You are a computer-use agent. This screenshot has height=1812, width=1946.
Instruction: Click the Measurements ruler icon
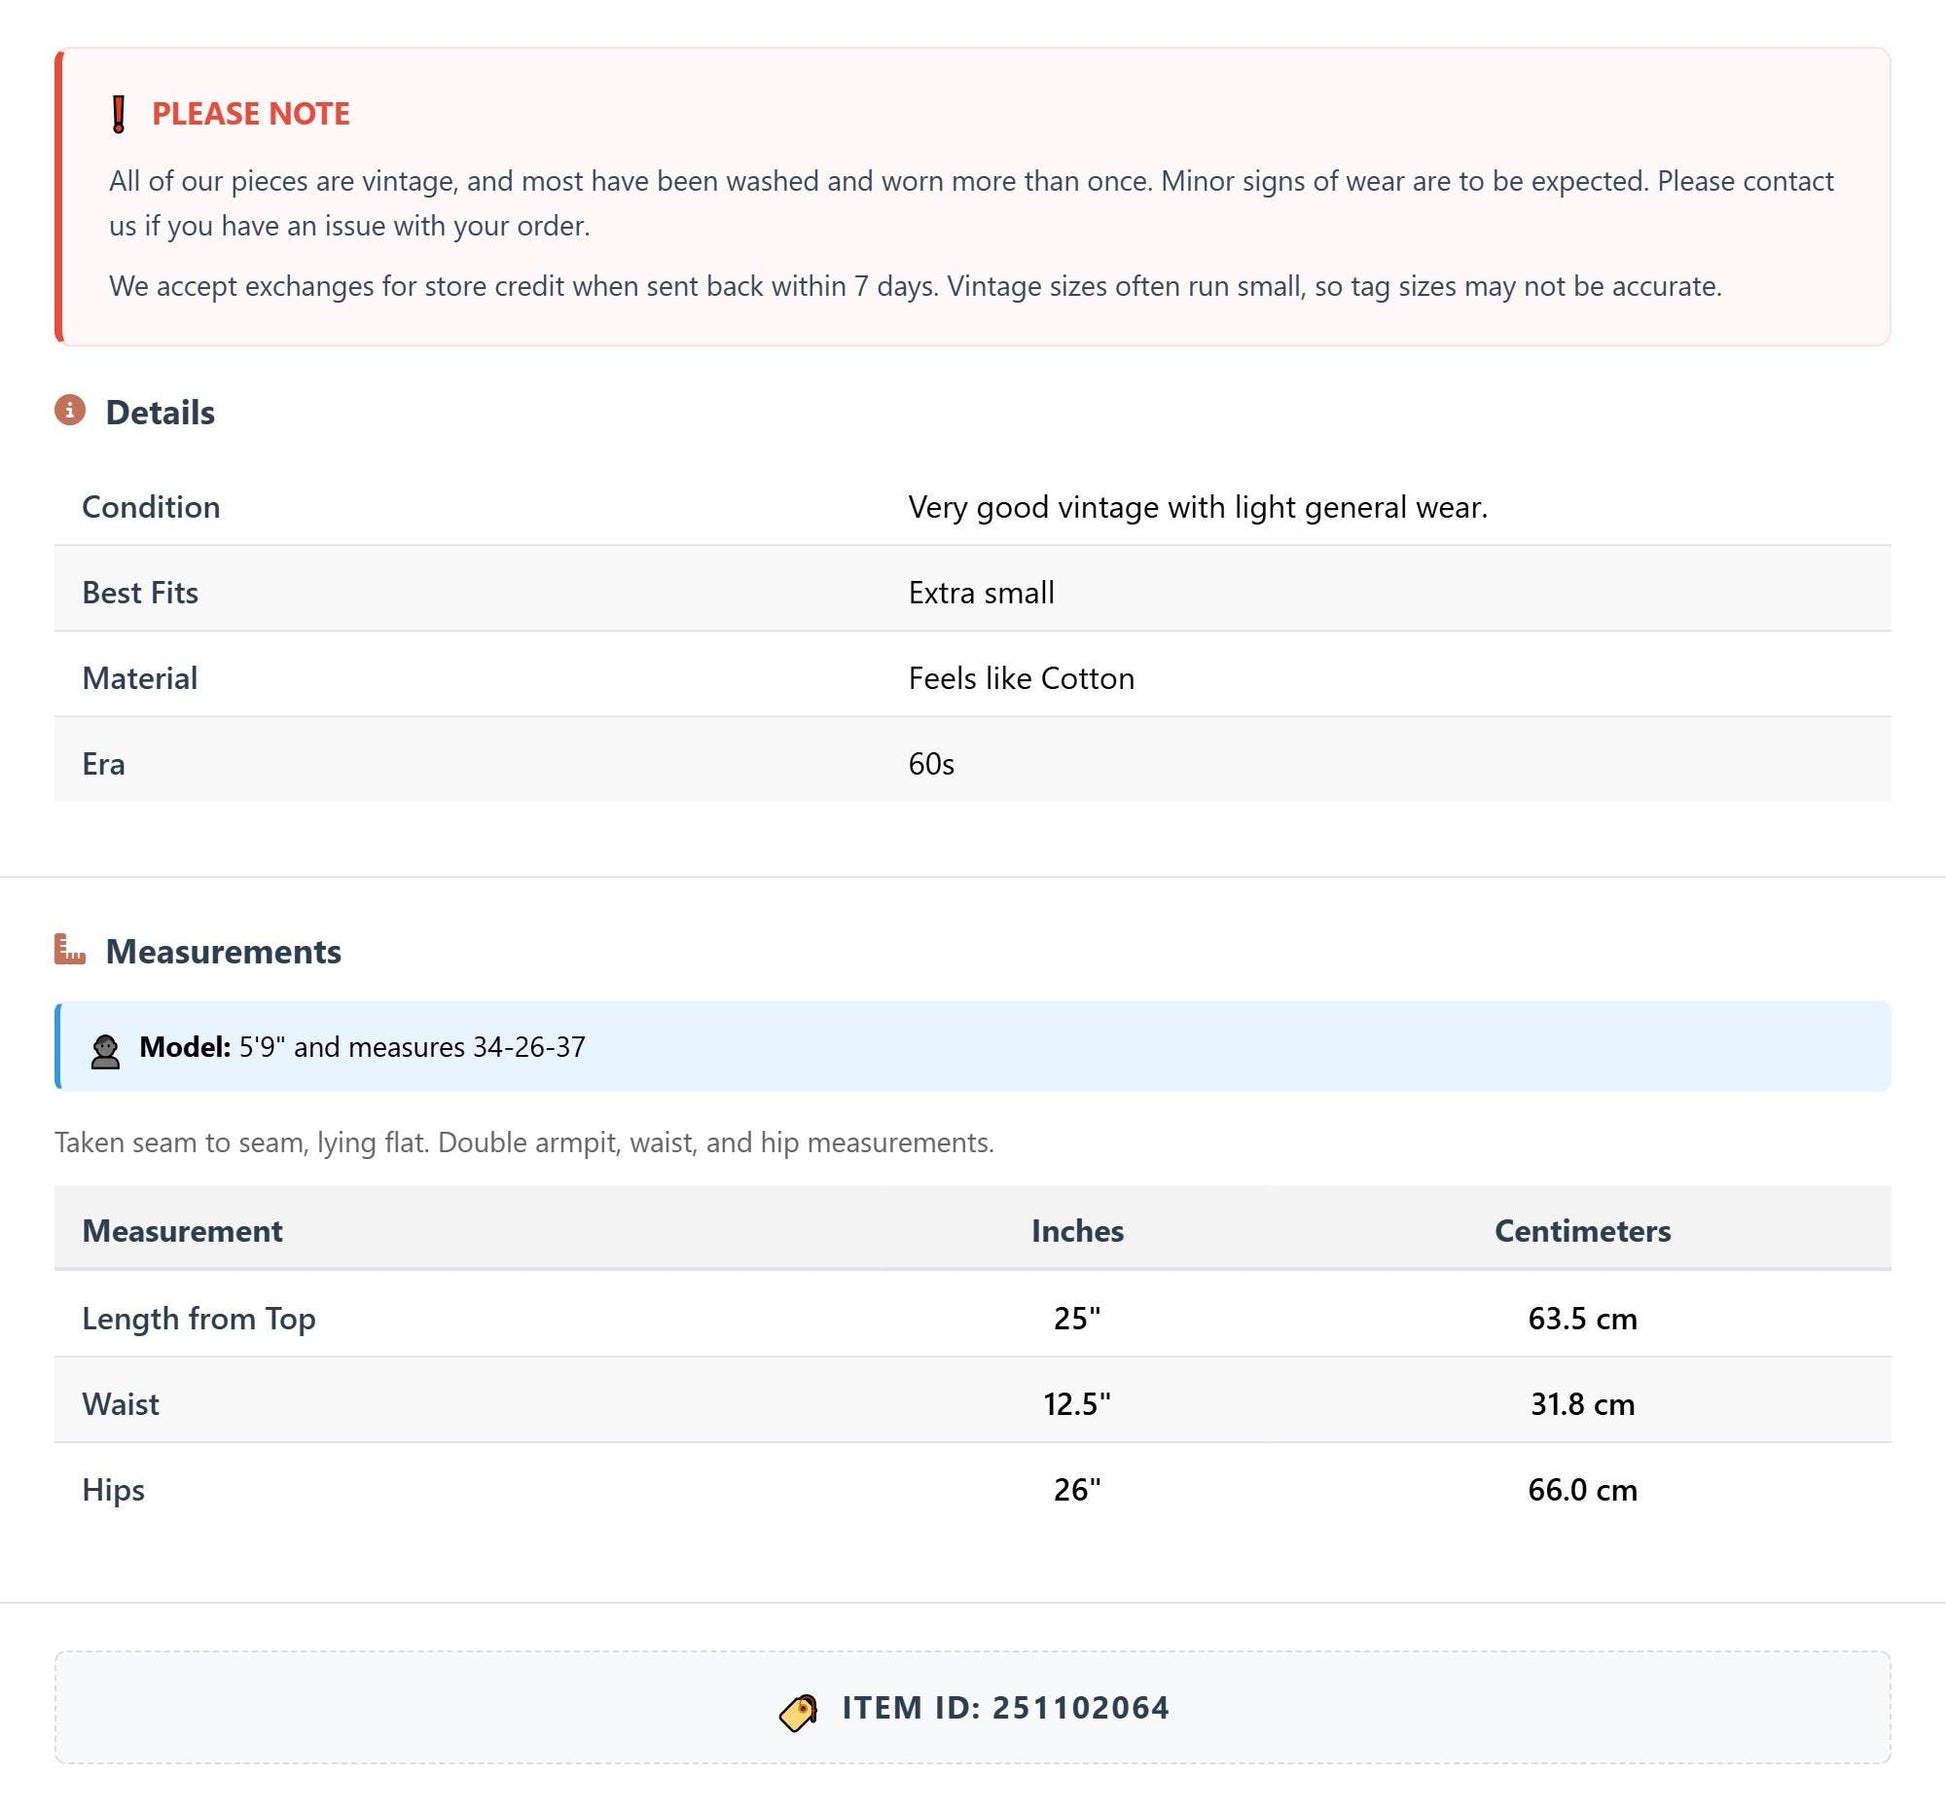click(x=70, y=949)
